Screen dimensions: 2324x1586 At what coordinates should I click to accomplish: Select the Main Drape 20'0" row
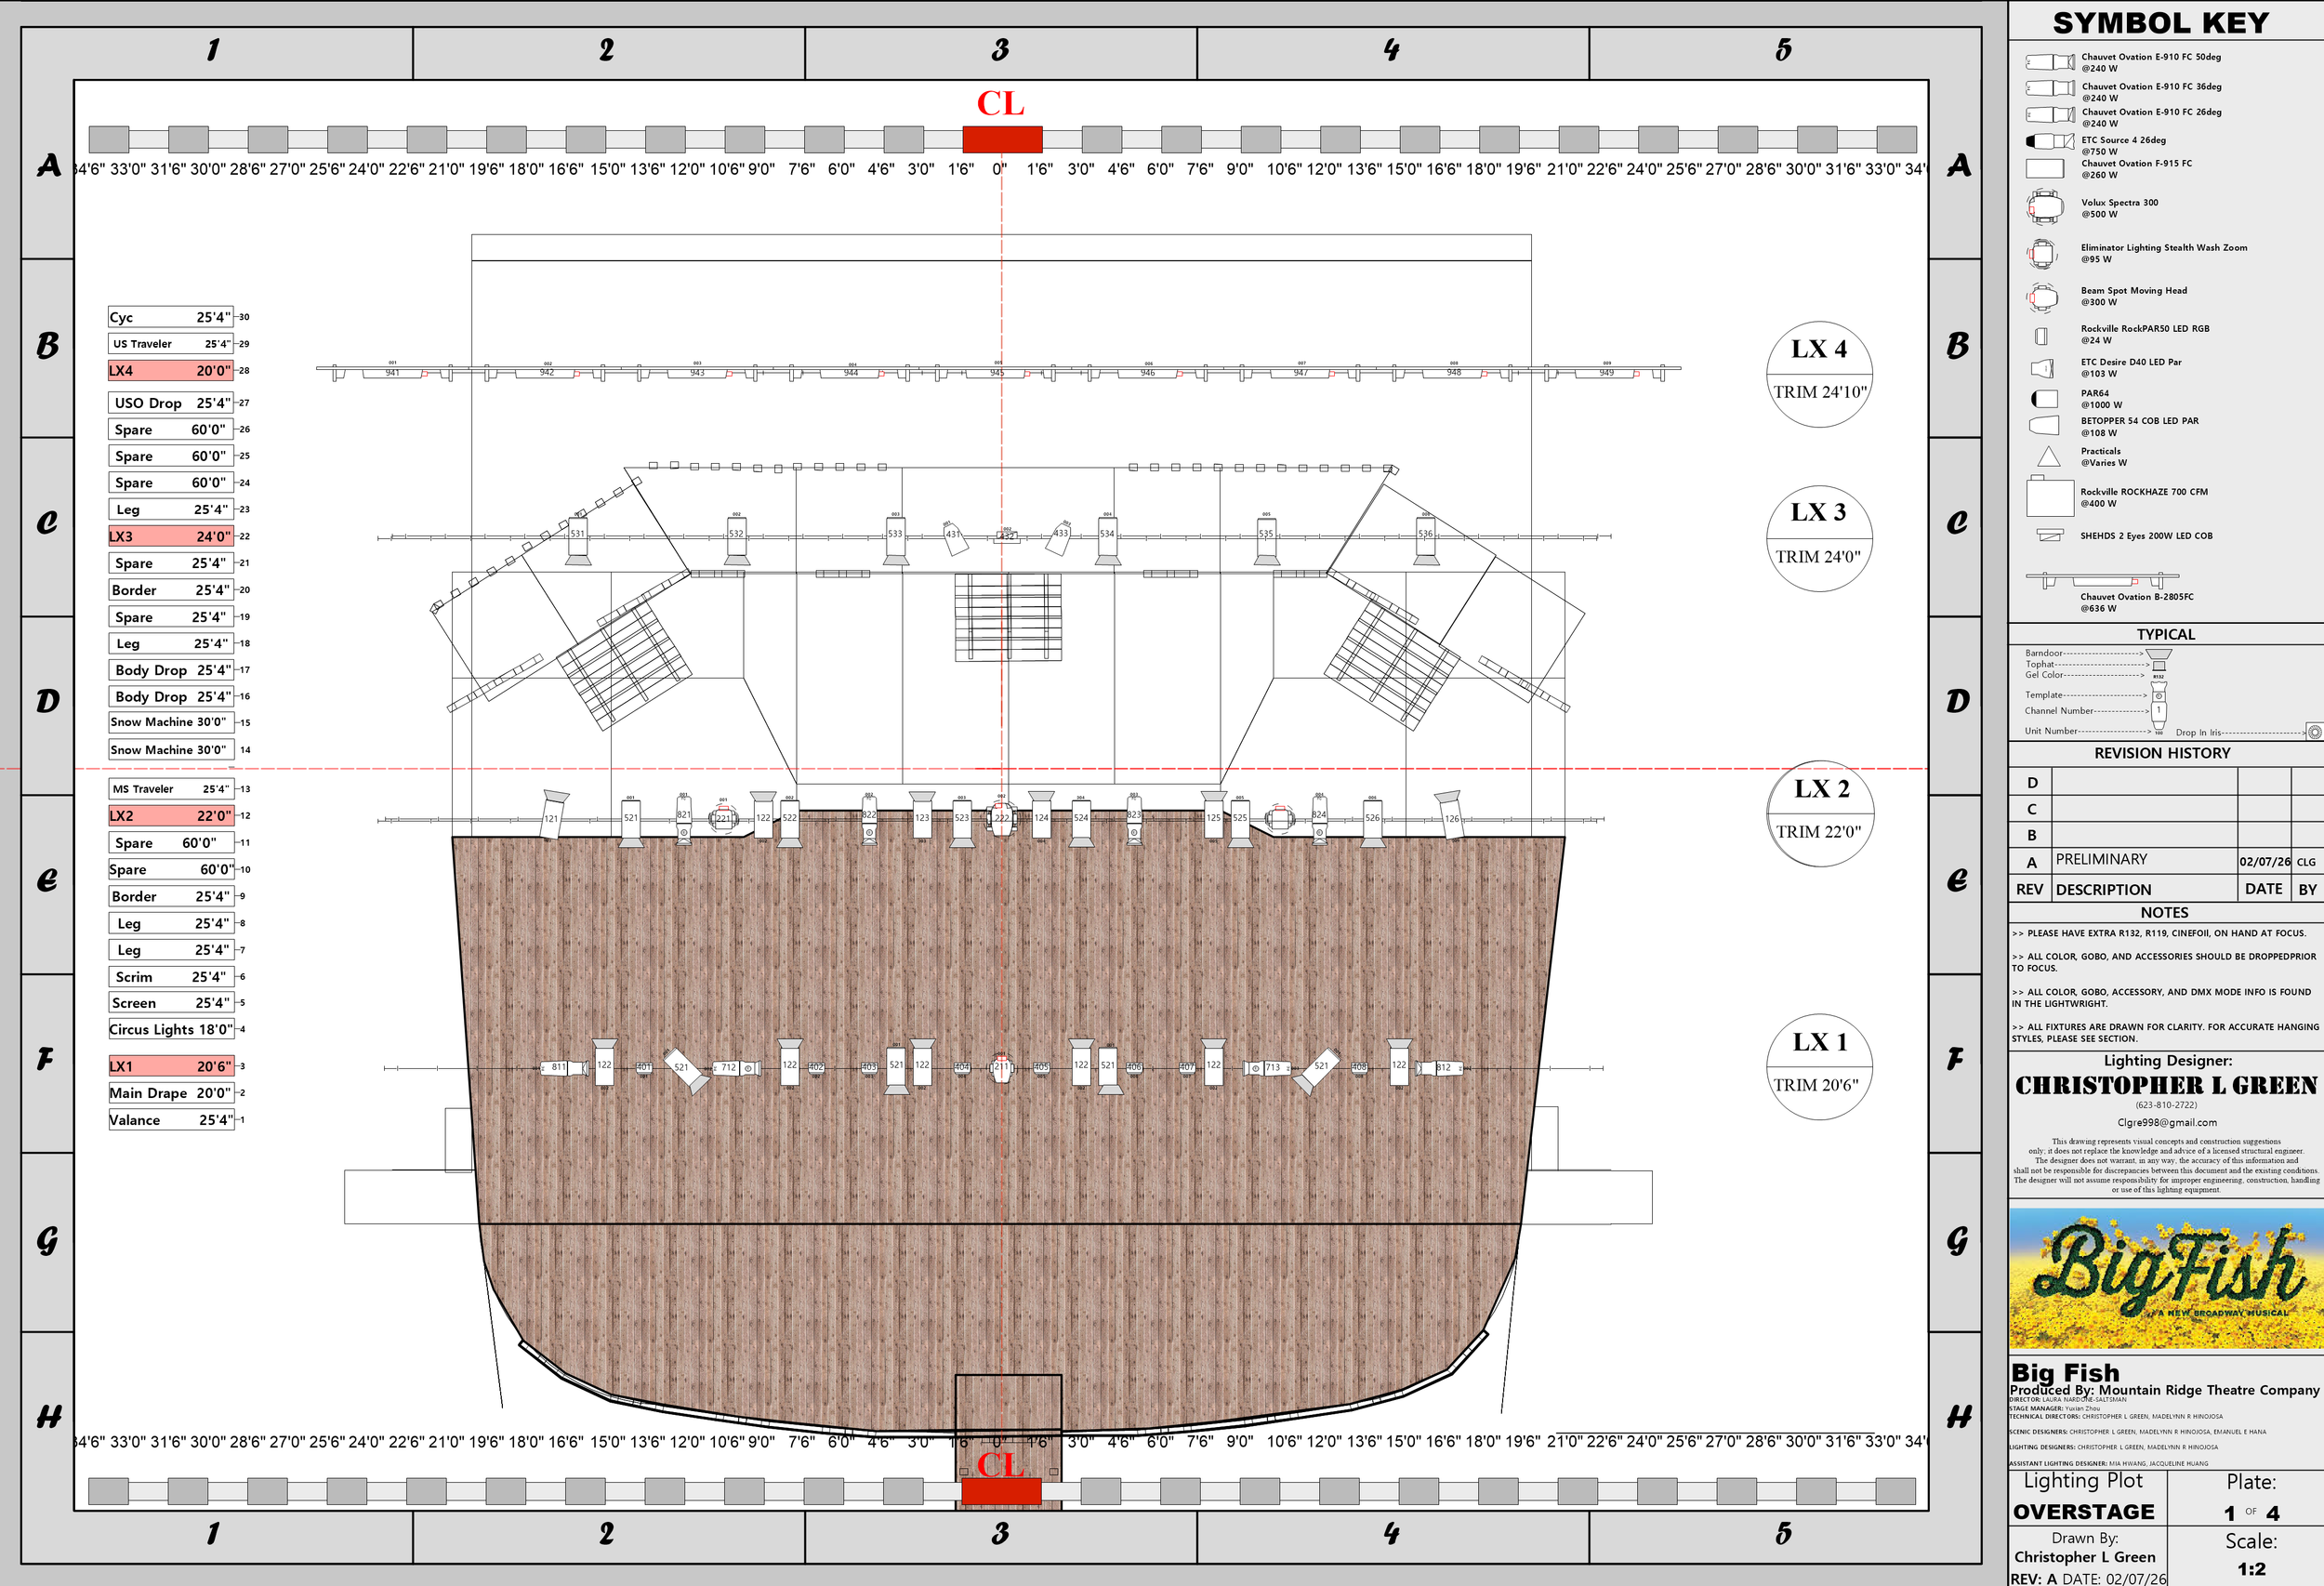[x=170, y=1093]
